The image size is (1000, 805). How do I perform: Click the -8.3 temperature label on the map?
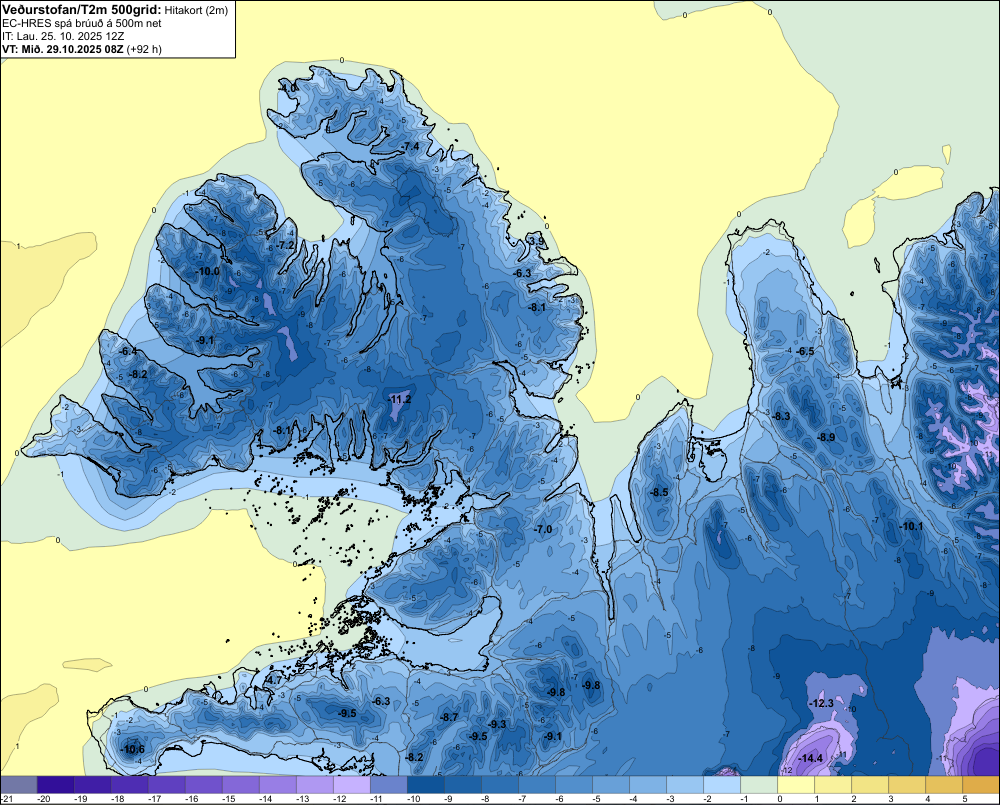click(x=782, y=416)
